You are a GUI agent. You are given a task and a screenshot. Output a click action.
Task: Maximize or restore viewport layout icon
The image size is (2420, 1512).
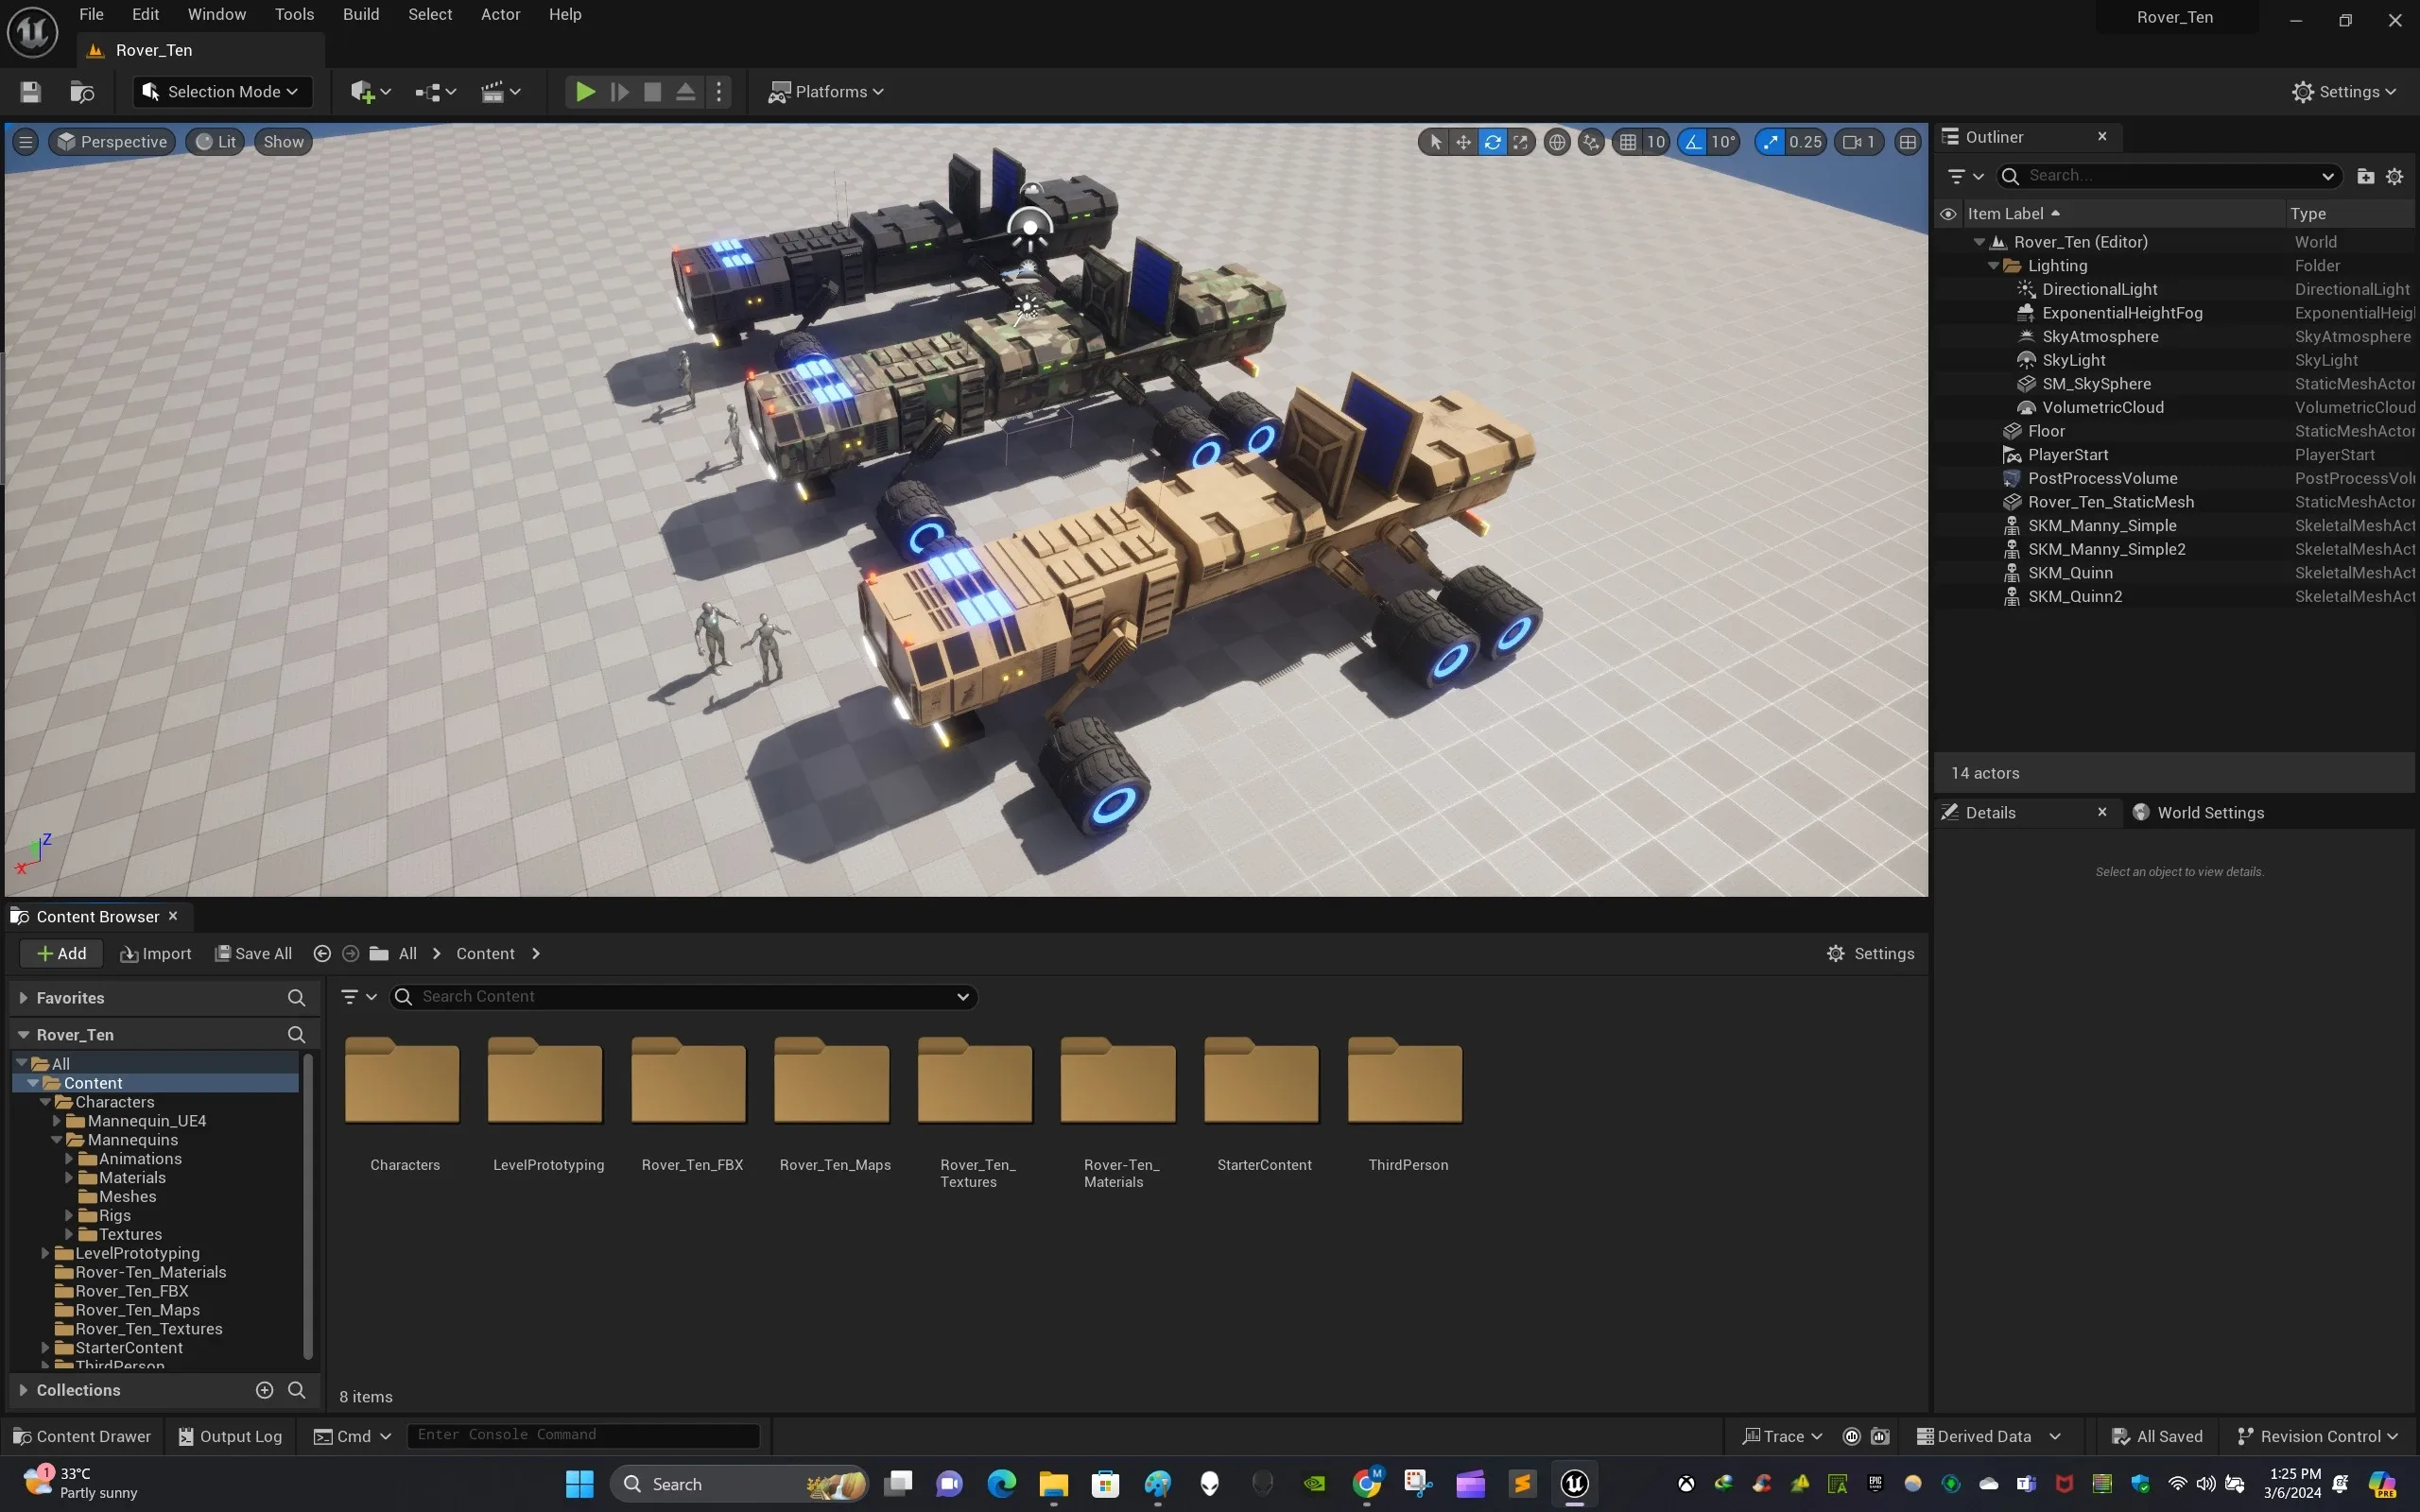point(1908,142)
